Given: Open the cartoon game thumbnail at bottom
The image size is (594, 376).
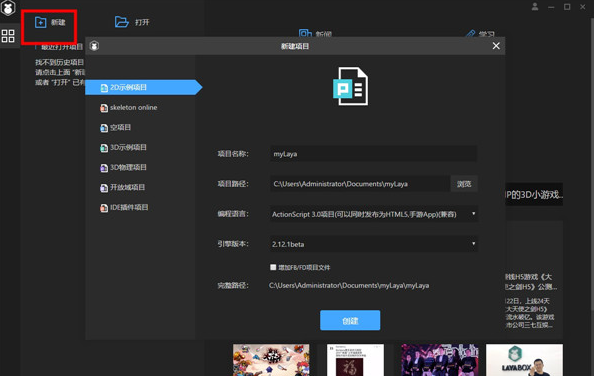Looking at the screenshot, I should (271, 360).
